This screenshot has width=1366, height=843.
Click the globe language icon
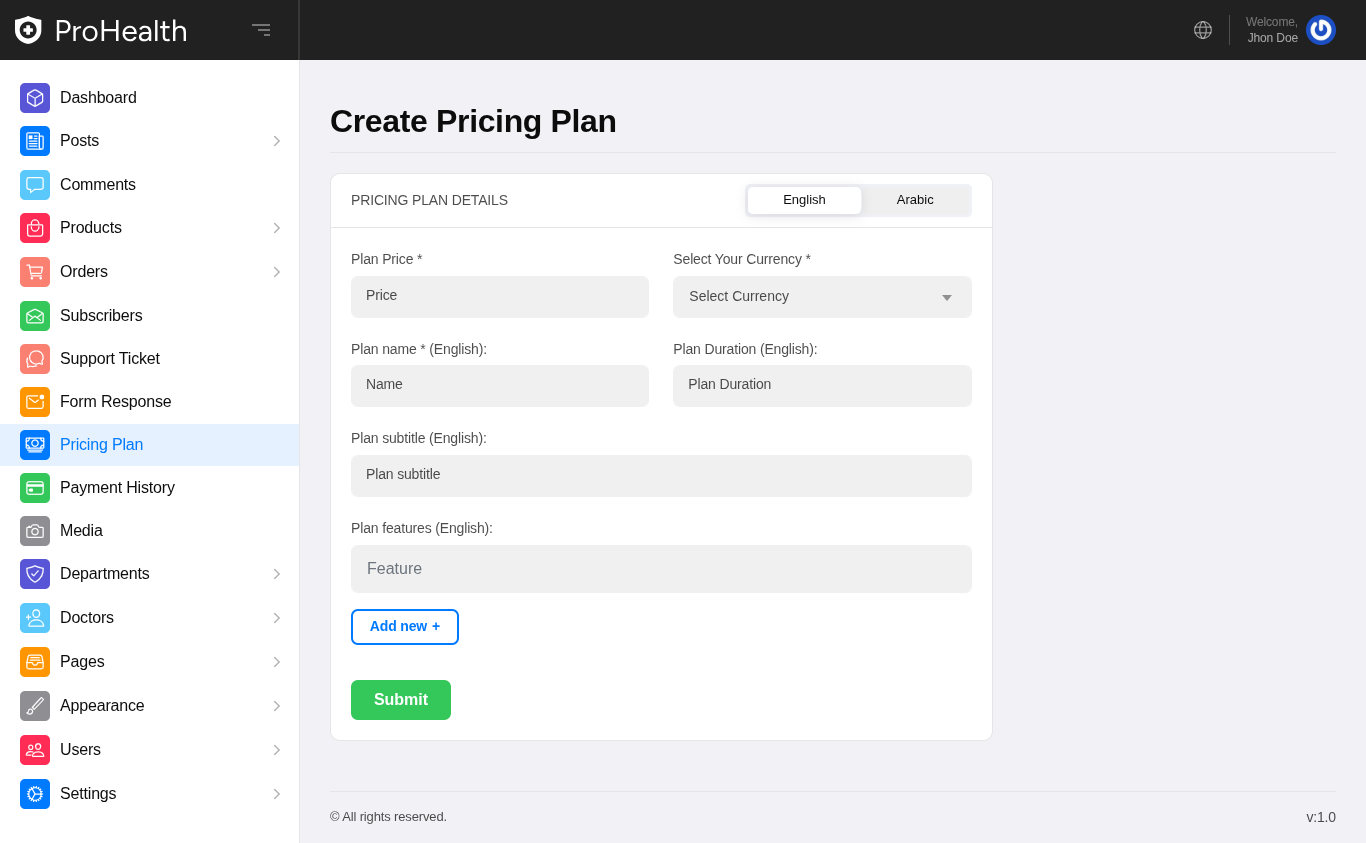click(x=1203, y=30)
